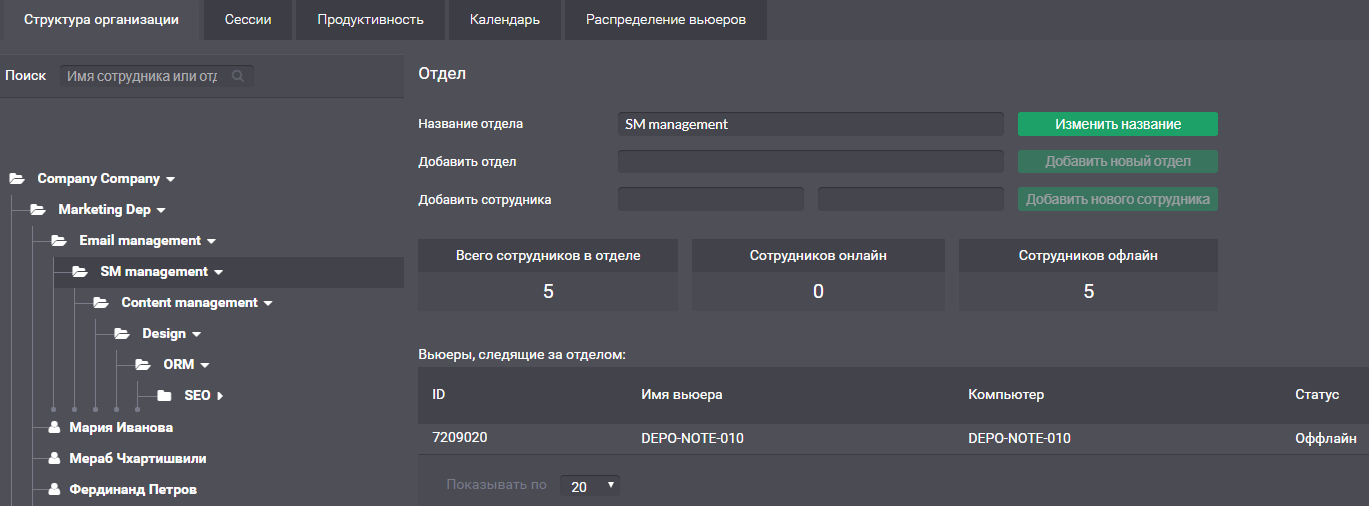Click the search magnifier icon
This screenshot has height=506, width=1369.
coord(238,76)
